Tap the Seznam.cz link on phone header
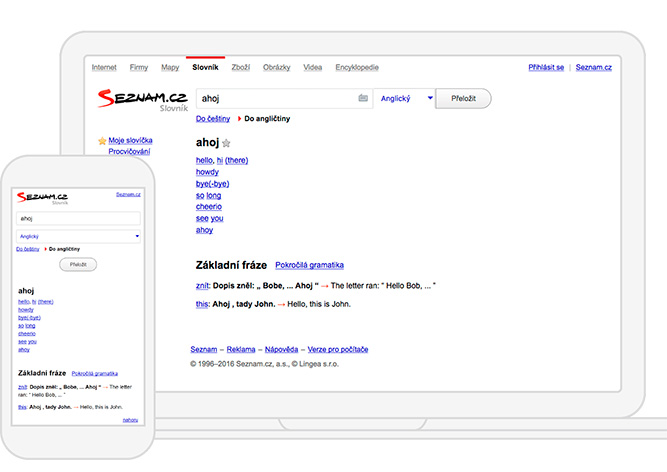 128,194
